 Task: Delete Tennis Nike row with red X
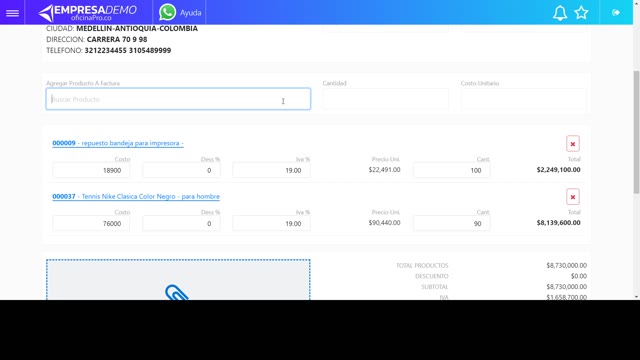[573, 197]
